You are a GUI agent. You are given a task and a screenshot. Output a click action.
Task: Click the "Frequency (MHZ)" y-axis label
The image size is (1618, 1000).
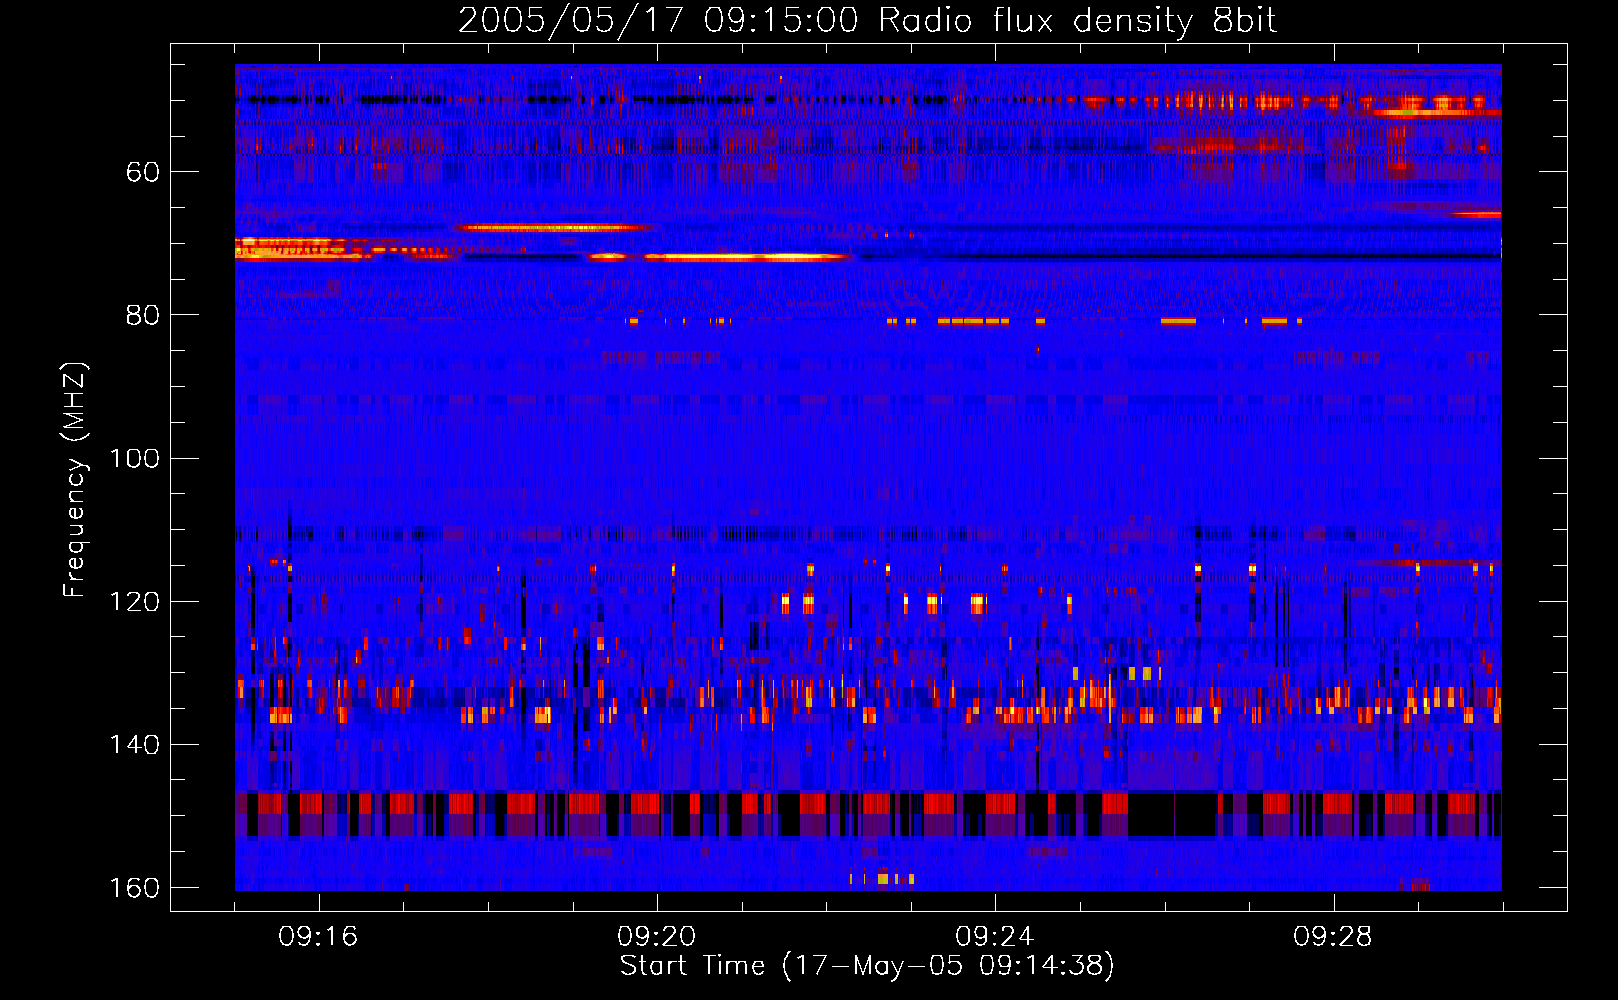pyautogui.click(x=75, y=480)
